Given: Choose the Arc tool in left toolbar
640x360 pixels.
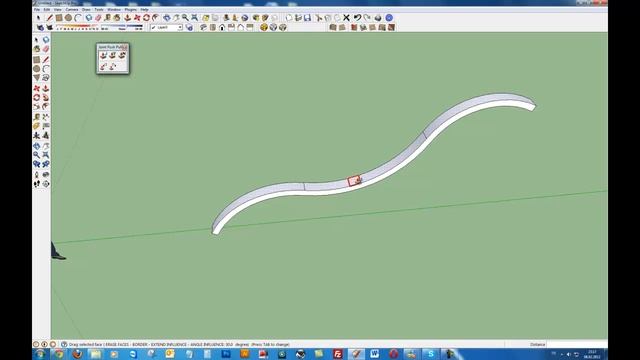Looking at the screenshot, I should [46, 69].
